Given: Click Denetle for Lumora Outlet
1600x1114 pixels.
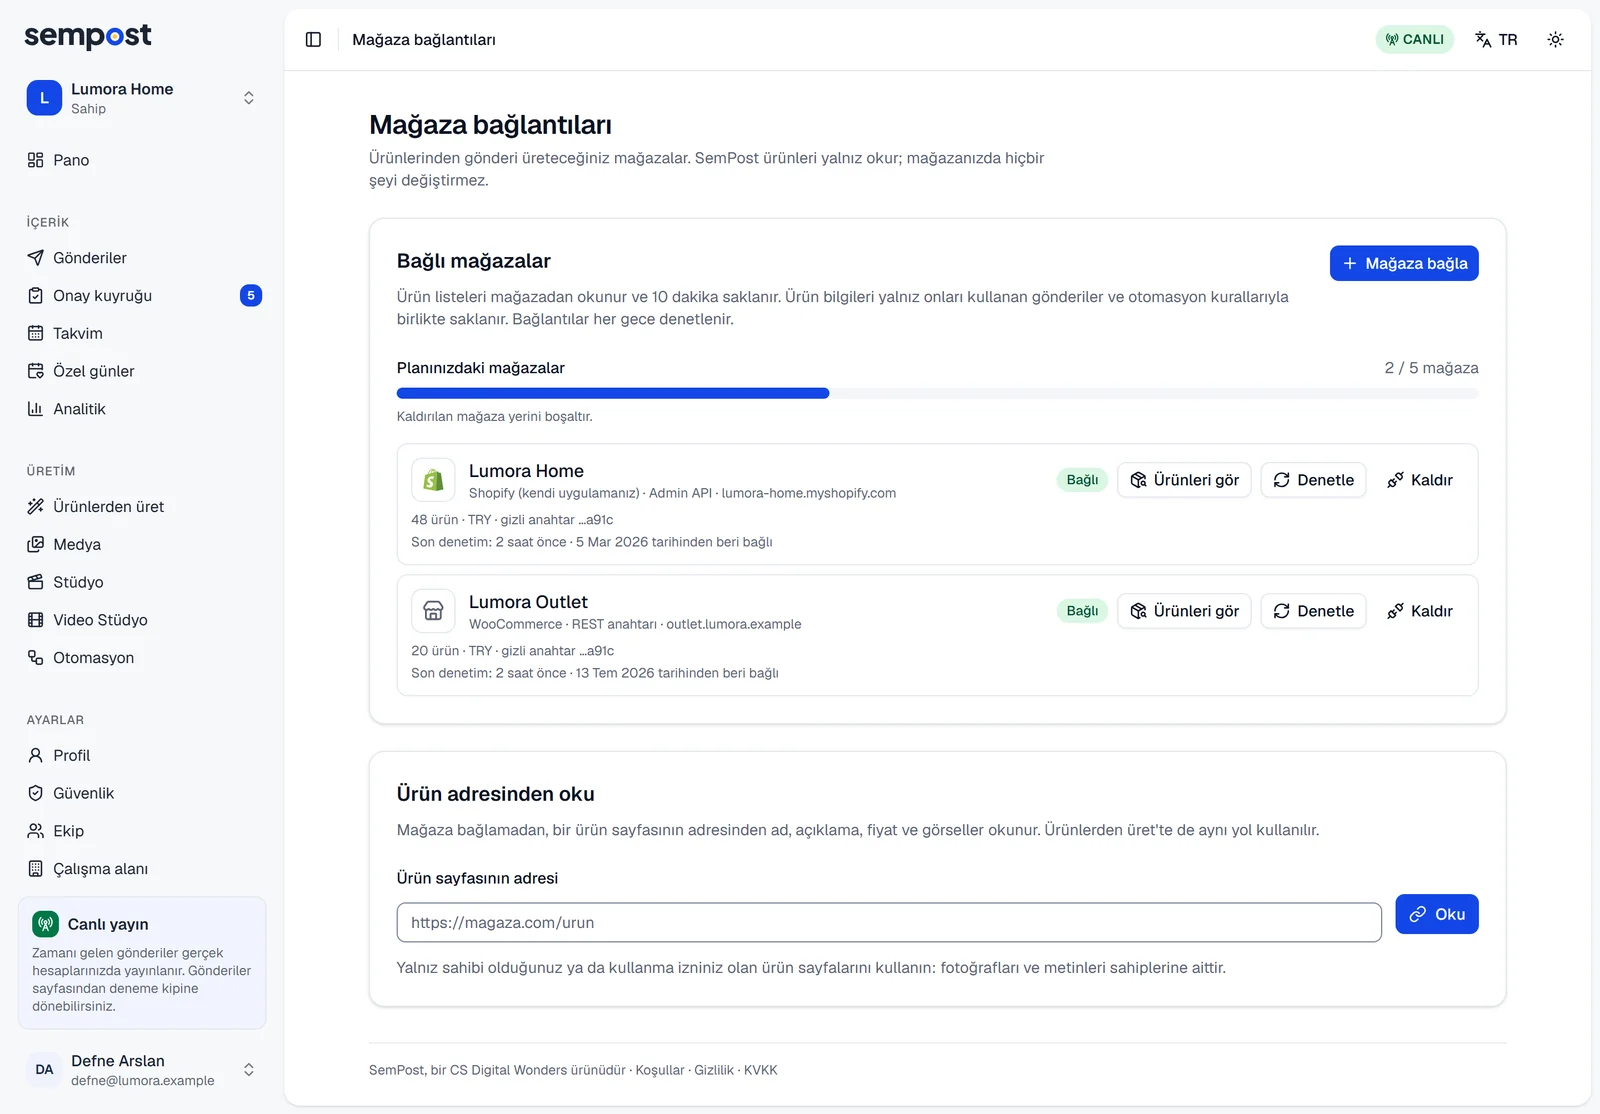Looking at the screenshot, I should pyautogui.click(x=1313, y=611).
